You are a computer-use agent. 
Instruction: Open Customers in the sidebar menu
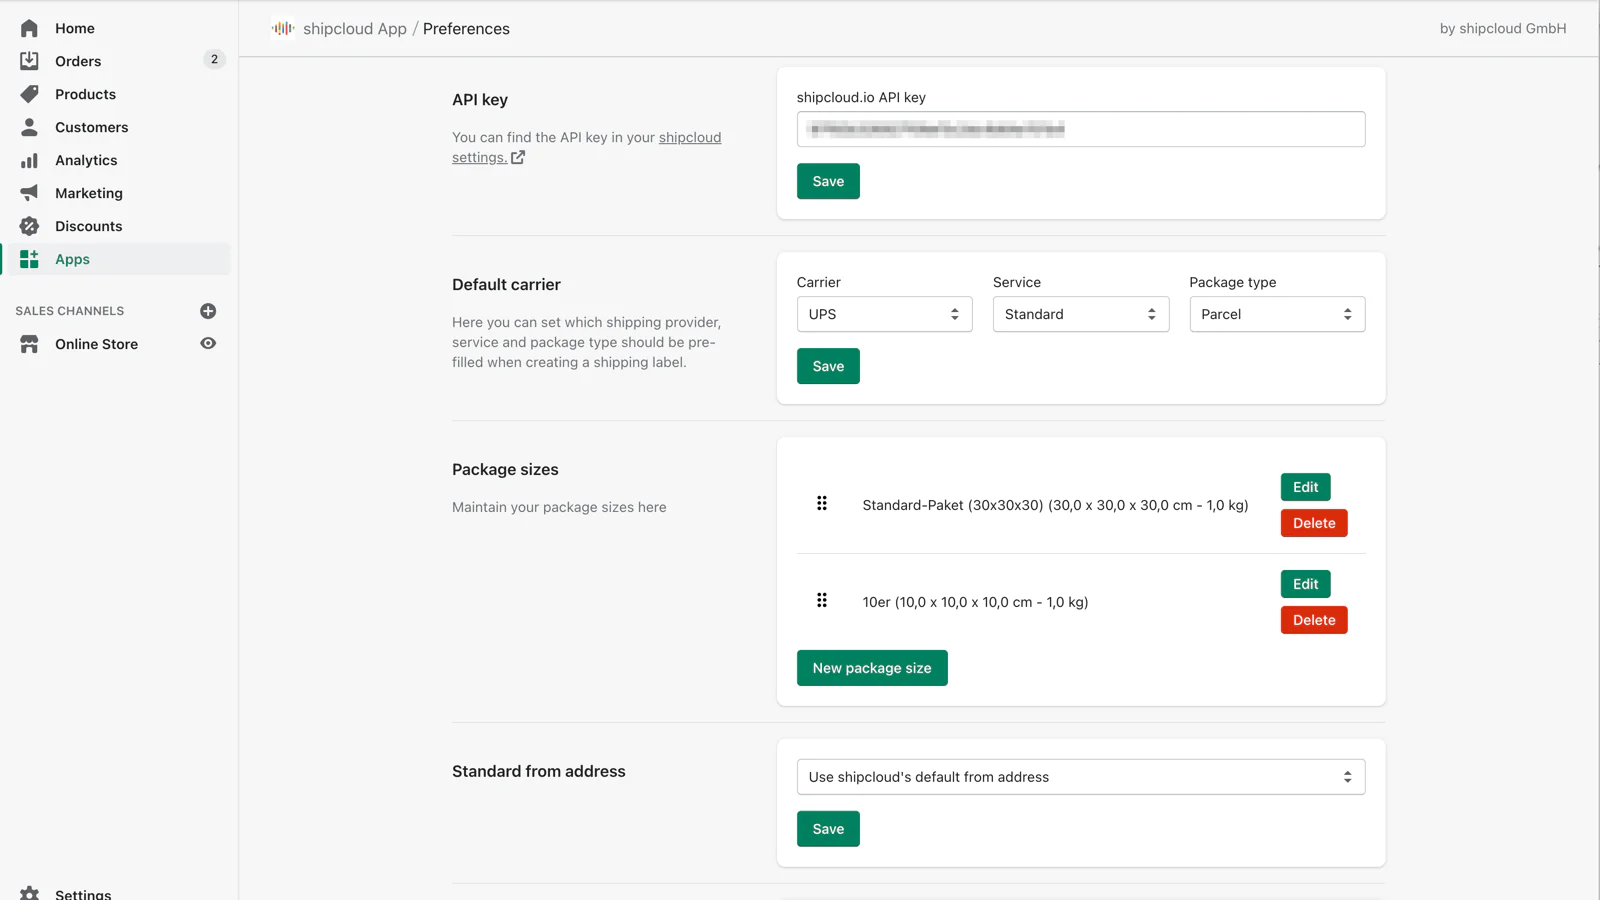(x=91, y=127)
